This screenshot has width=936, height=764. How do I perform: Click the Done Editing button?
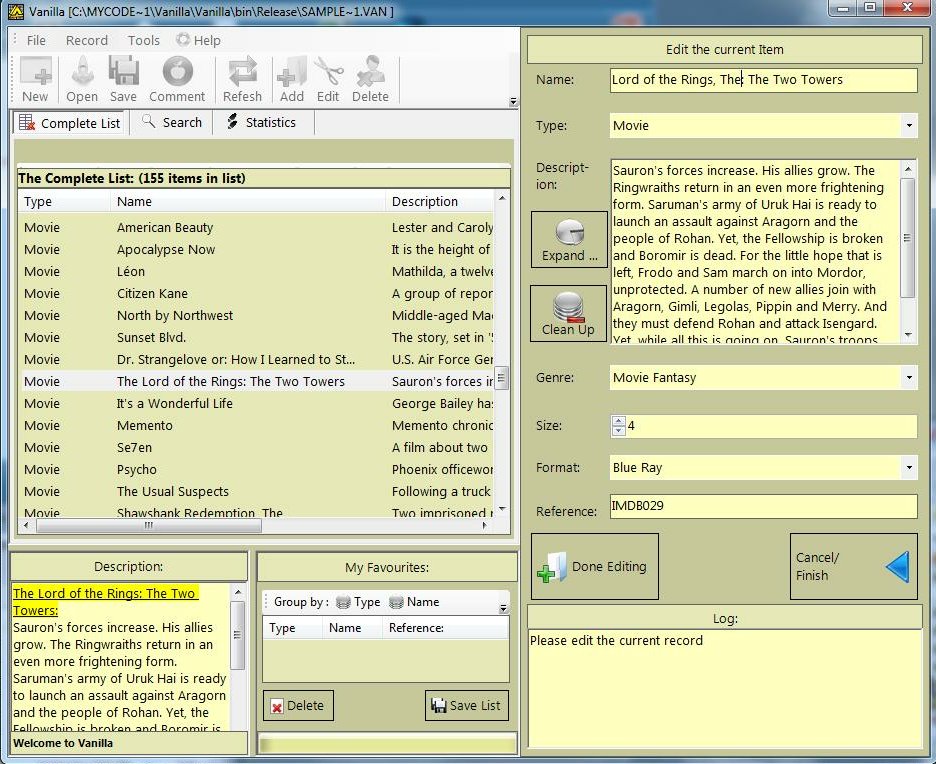click(x=595, y=567)
